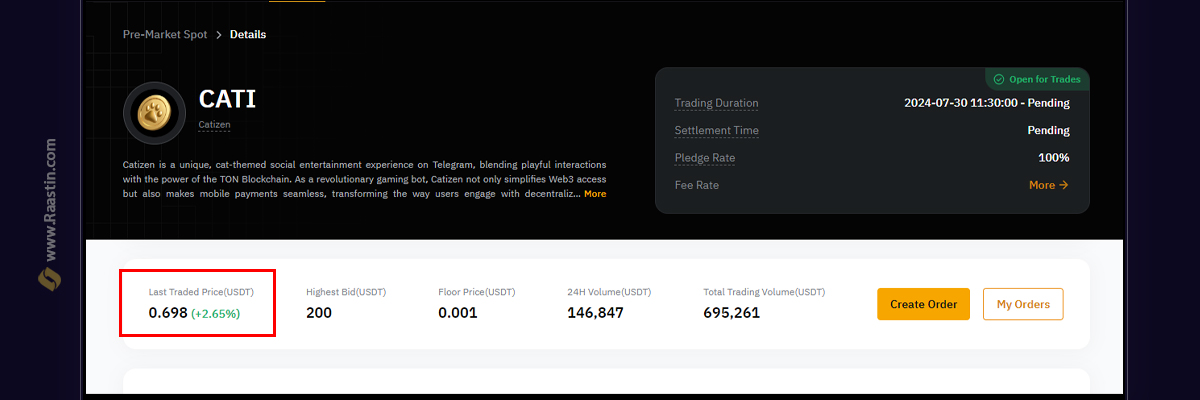Image resolution: width=1200 pixels, height=400 pixels.
Task: Click the Settlement Time Pending value
Action: click(x=1048, y=130)
